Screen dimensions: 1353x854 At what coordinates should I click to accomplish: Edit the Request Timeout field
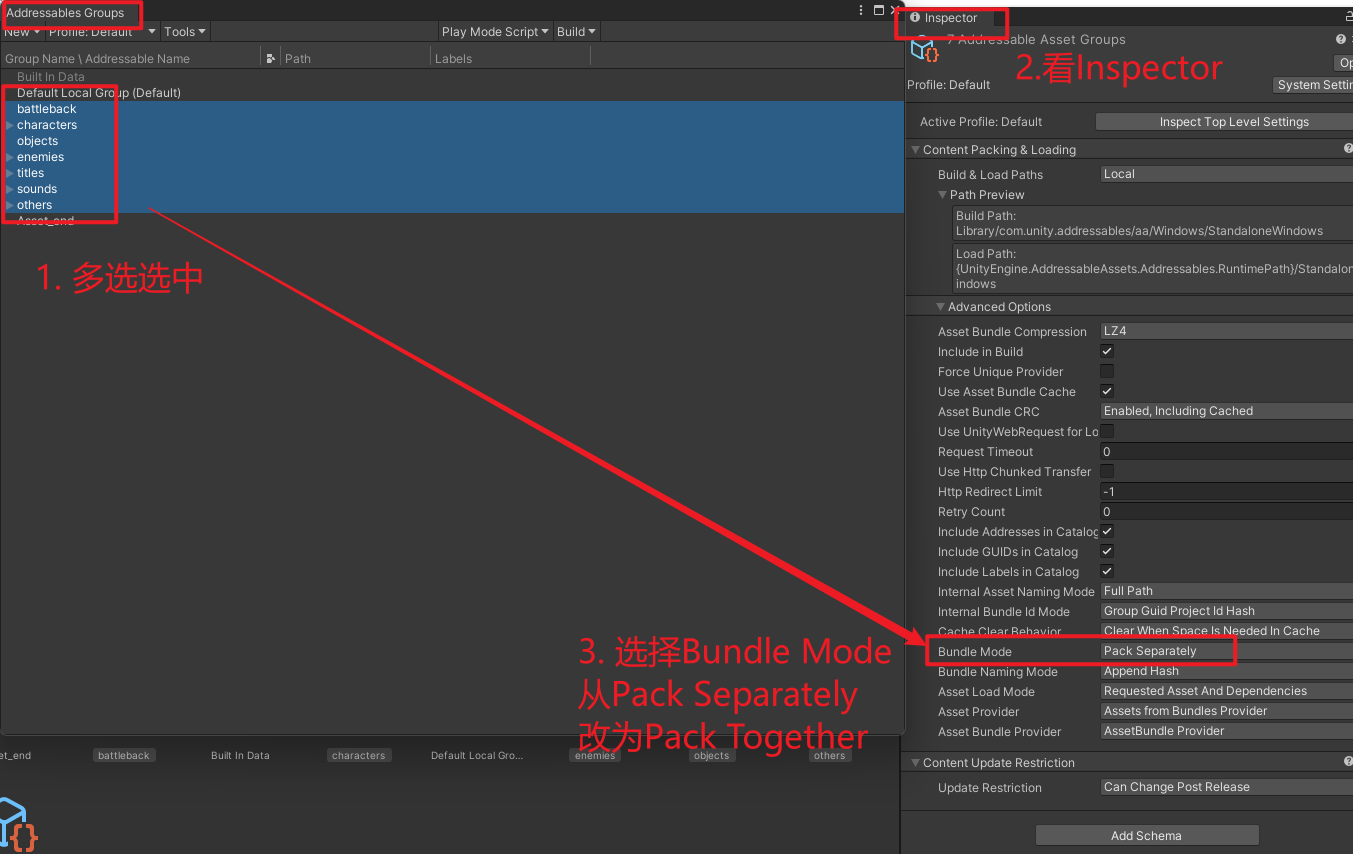pos(1226,451)
